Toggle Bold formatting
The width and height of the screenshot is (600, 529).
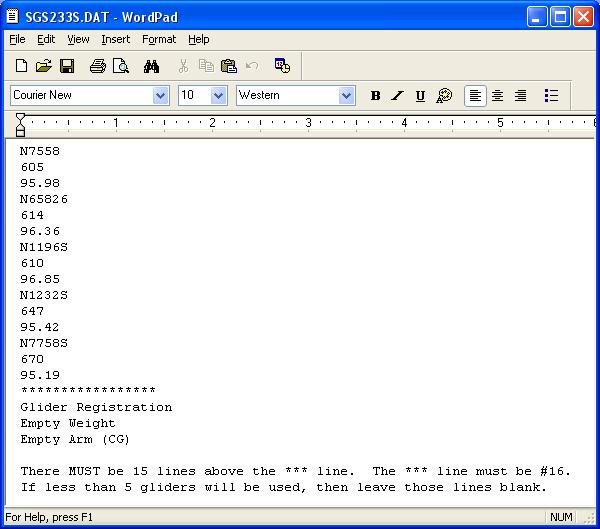click(x=375, y=96)
